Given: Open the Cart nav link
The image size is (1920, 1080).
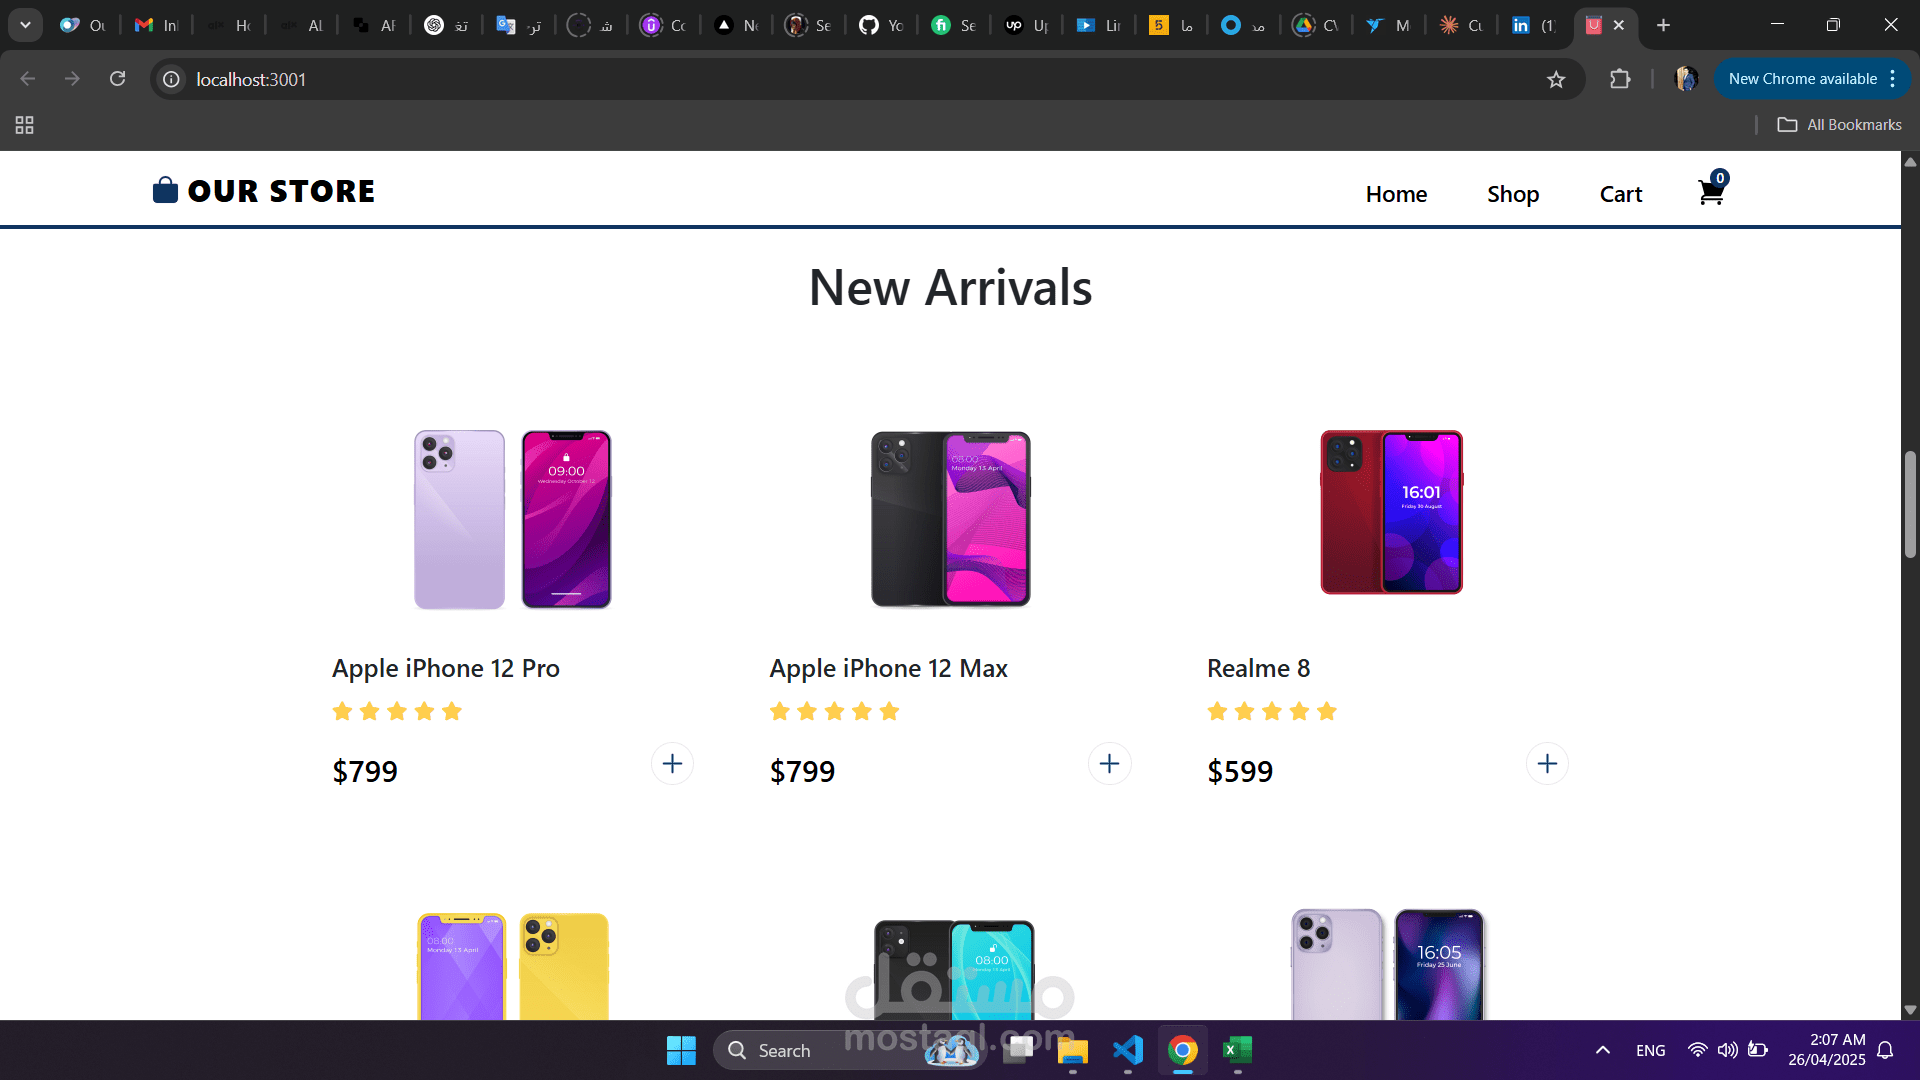Looking at the screenshot, I should point(1621,194).
